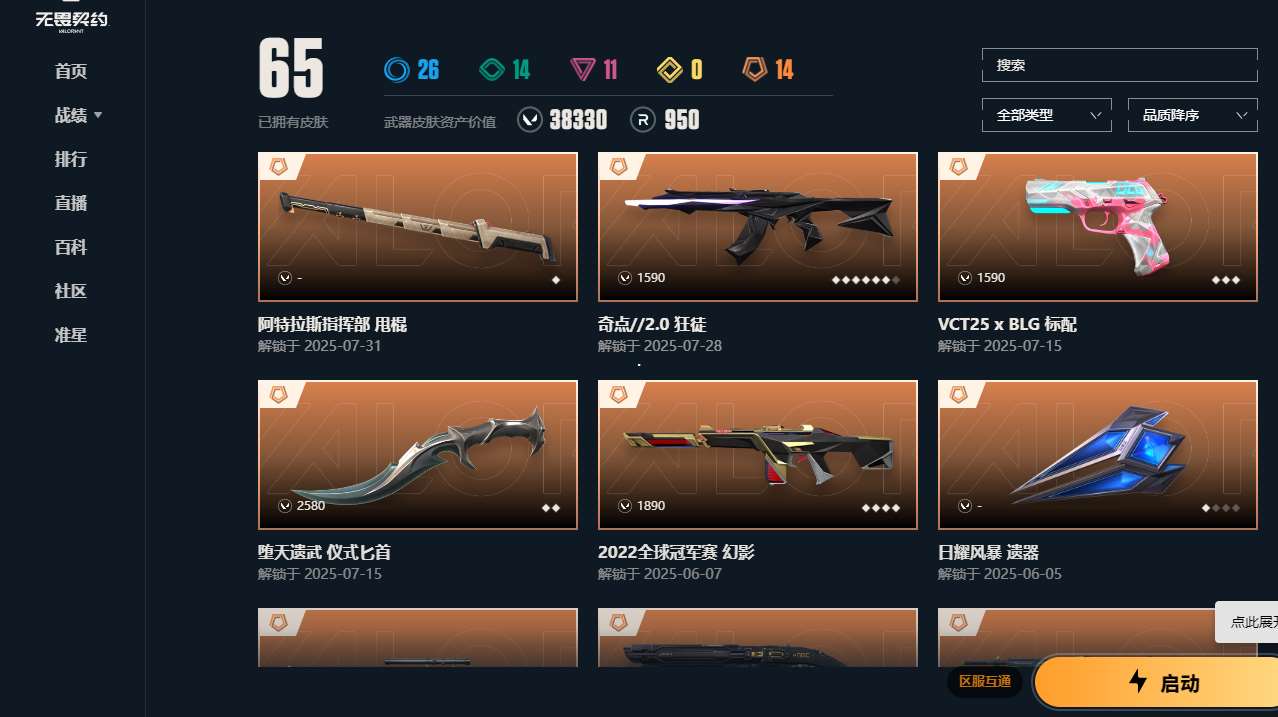Open the 全部类型 type dropdown
The height and width of the screenshot is (717, 1278).
click(x=1047, y=115)
